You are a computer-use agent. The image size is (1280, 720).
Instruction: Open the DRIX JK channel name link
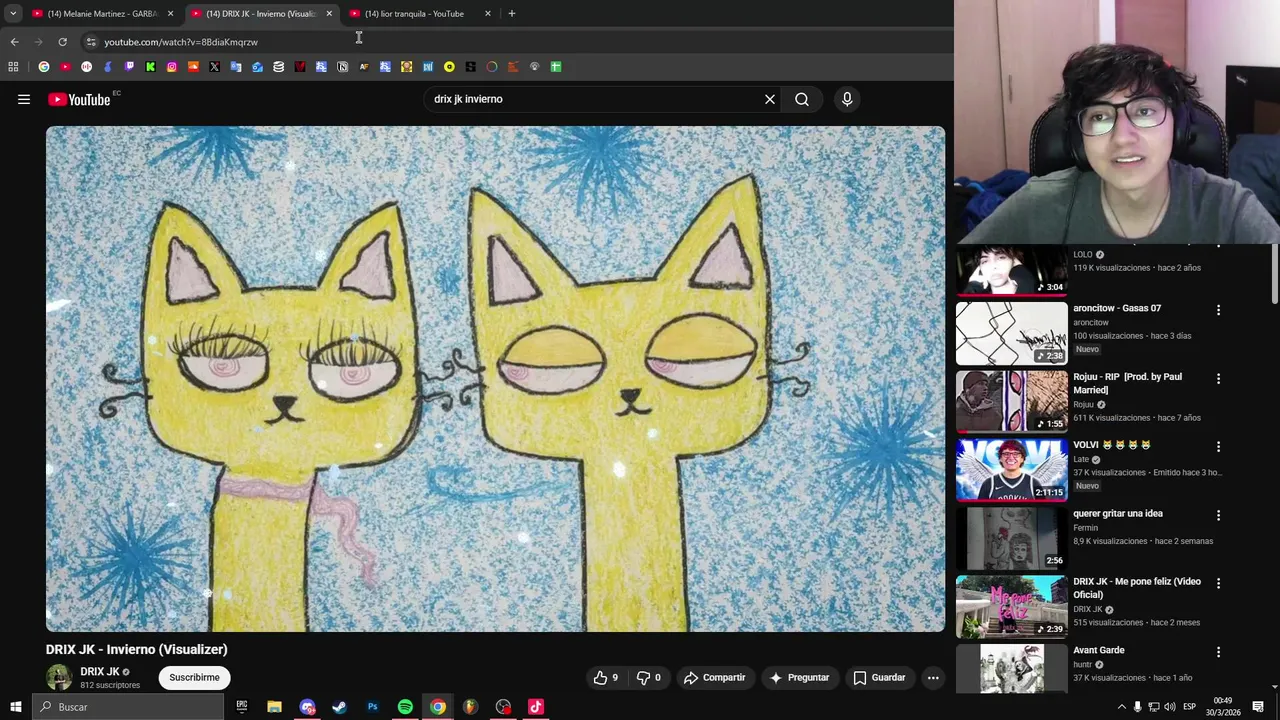100,672
